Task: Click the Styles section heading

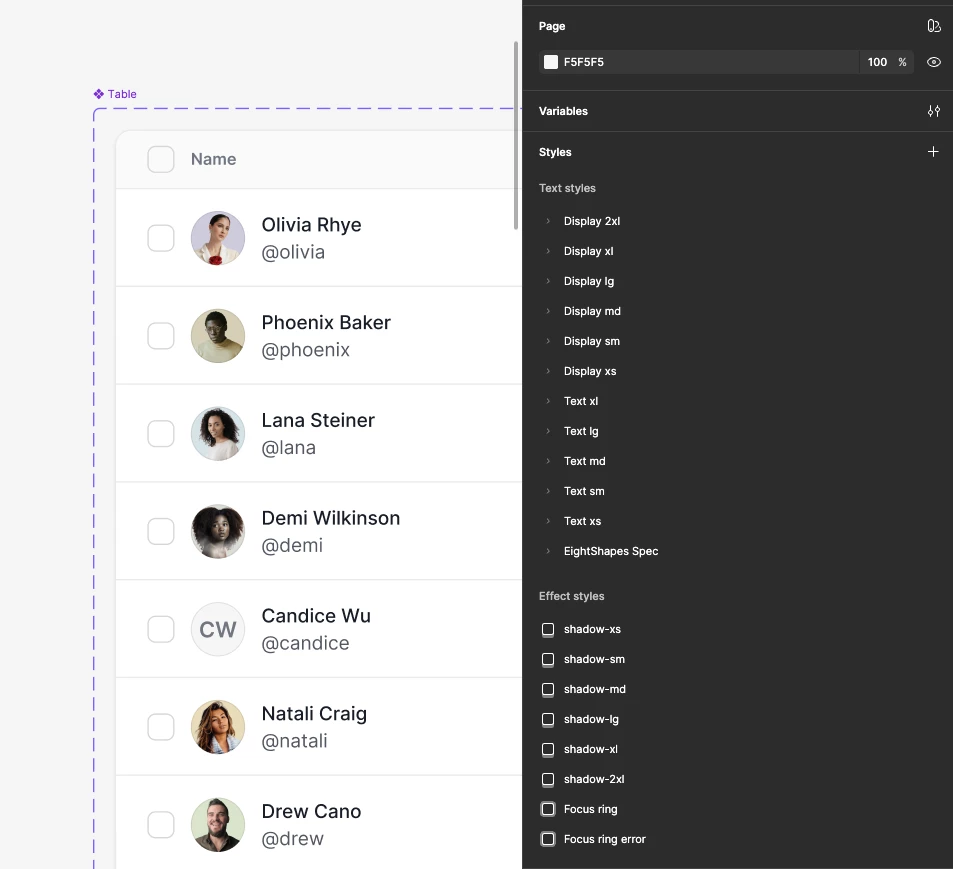Action: pyautogui.click(x=555, y=152)
